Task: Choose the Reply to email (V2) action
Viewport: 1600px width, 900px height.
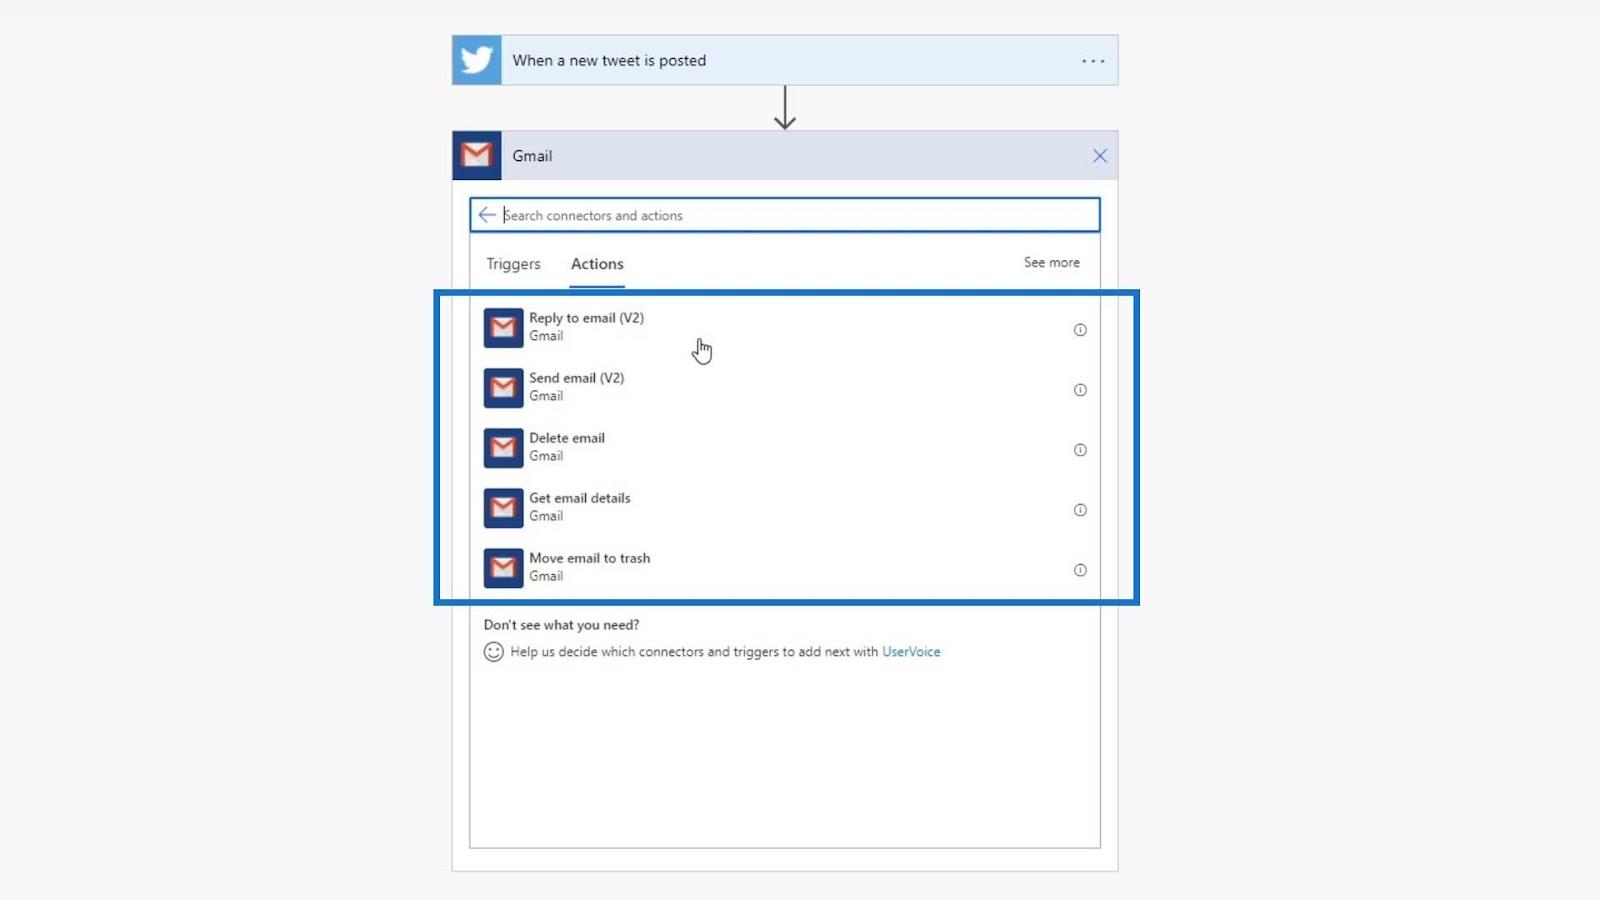Action: [785, 327]
